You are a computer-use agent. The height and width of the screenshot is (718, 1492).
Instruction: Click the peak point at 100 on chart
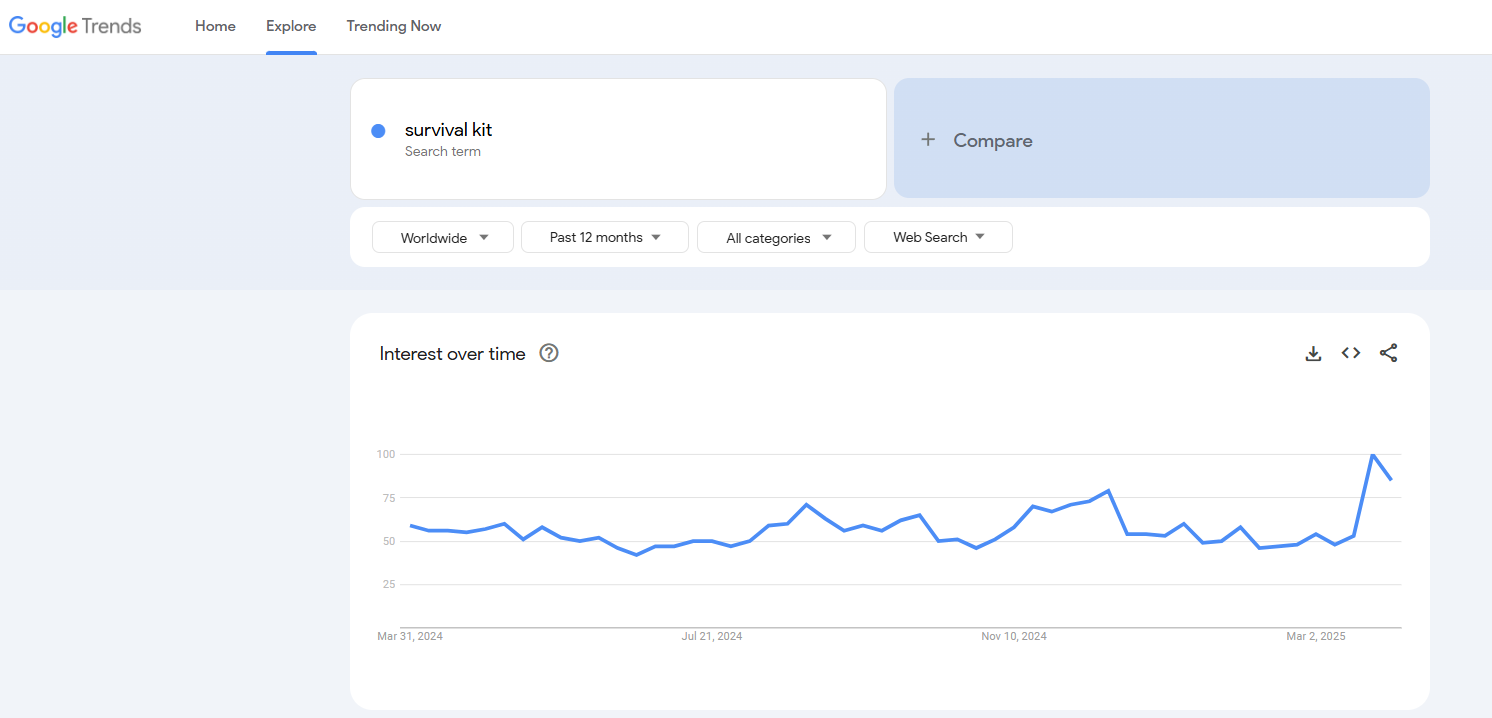(1372, 455)
